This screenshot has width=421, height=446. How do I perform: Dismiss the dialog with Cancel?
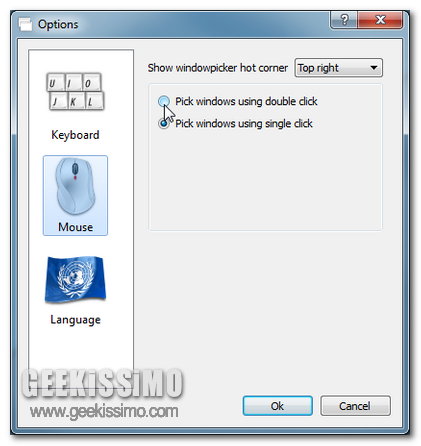coord(355,406)
